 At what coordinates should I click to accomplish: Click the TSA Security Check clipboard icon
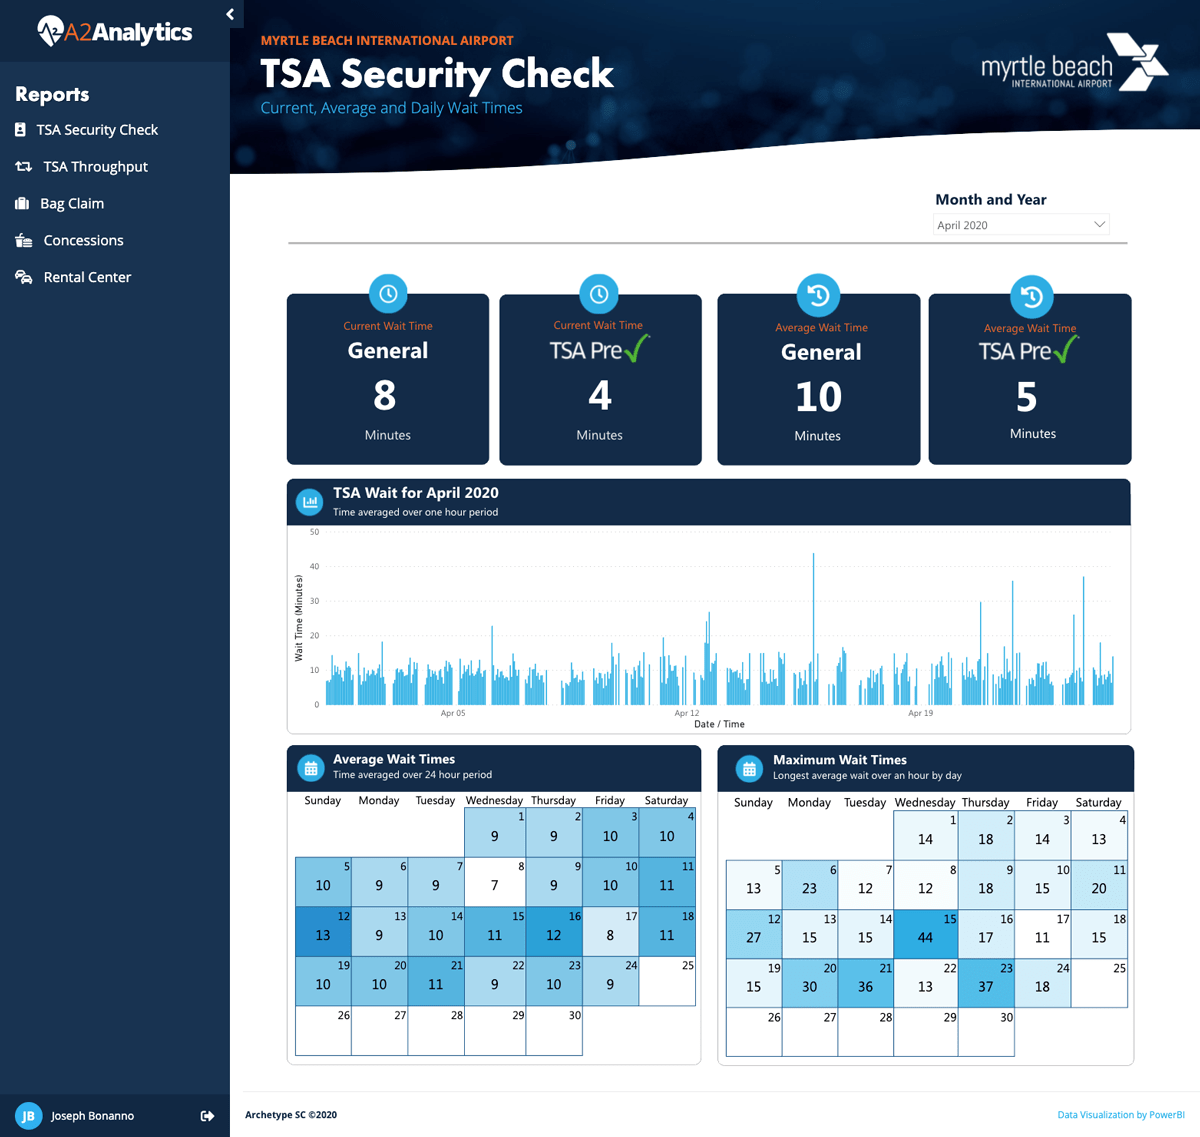tap(21, 130)
